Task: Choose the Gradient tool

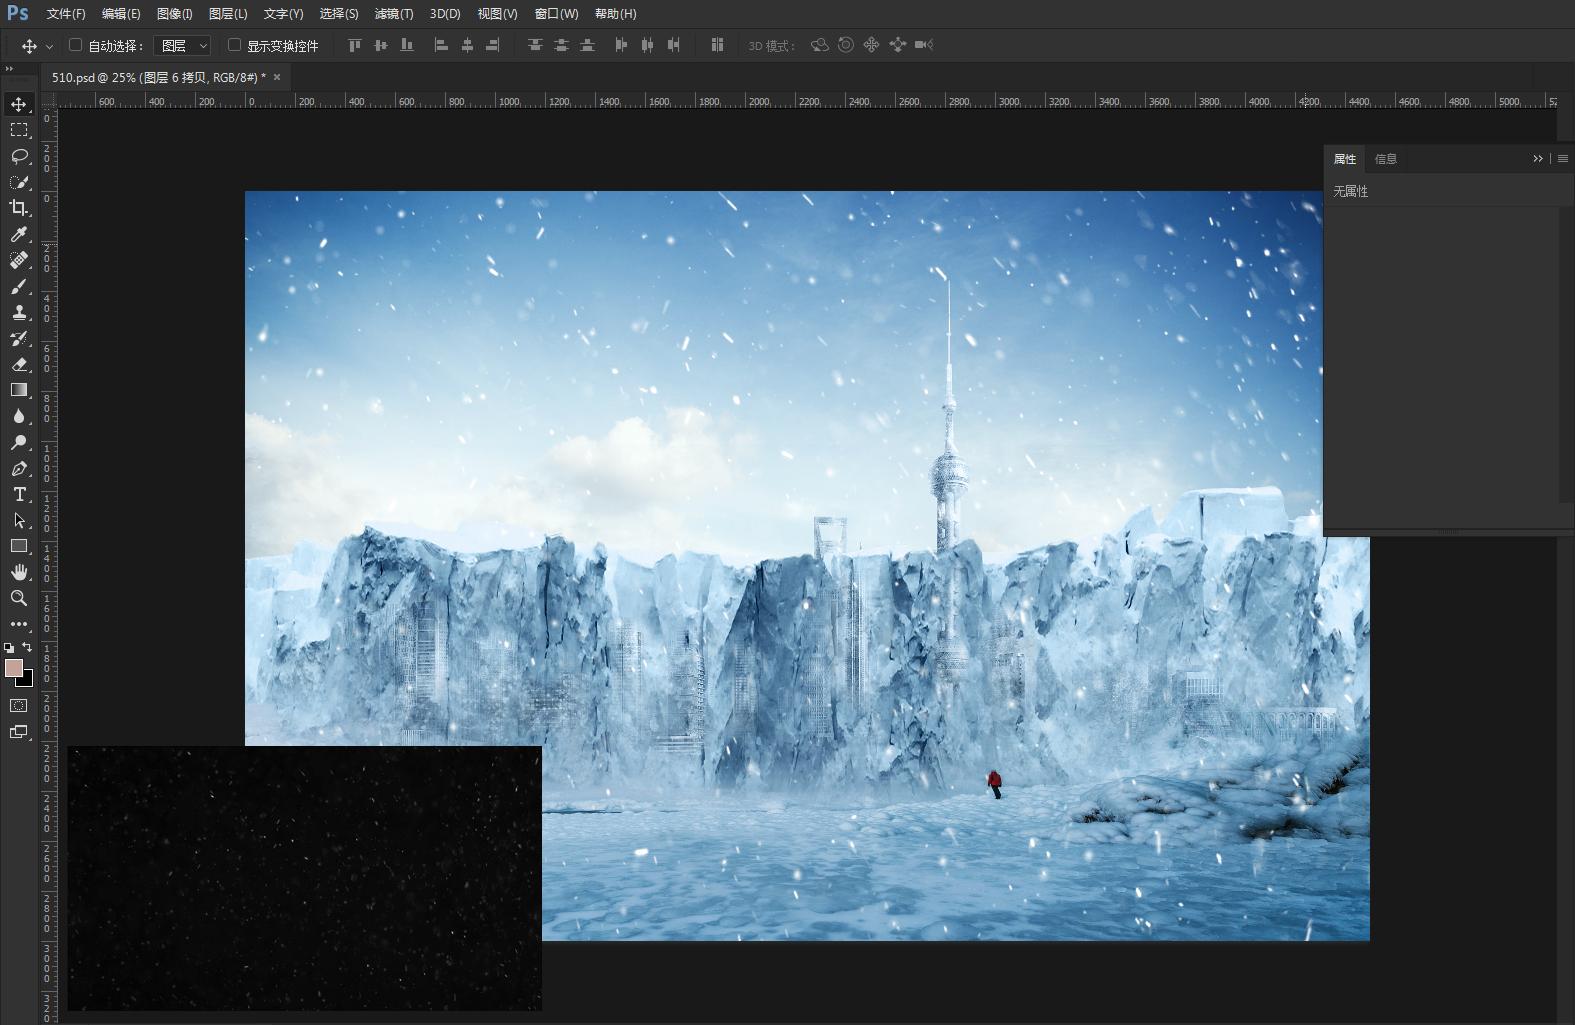Action: coord(19,390)
